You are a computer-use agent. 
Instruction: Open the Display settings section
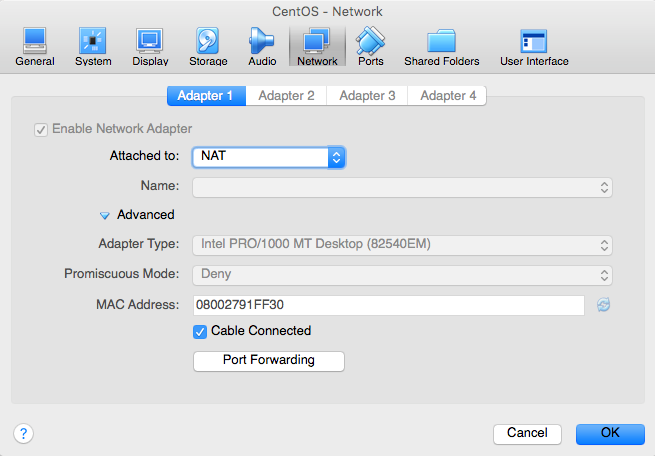point(150,47)
